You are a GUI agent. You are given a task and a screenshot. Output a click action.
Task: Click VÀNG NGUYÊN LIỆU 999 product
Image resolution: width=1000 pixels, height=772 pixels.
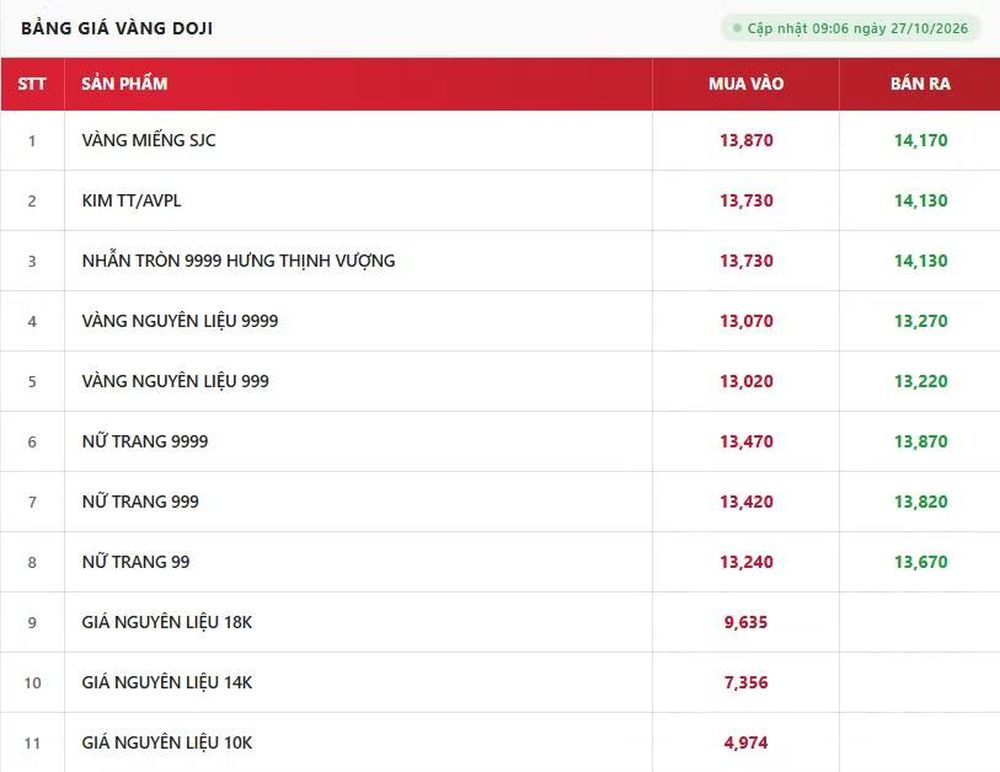pos(175,381)
